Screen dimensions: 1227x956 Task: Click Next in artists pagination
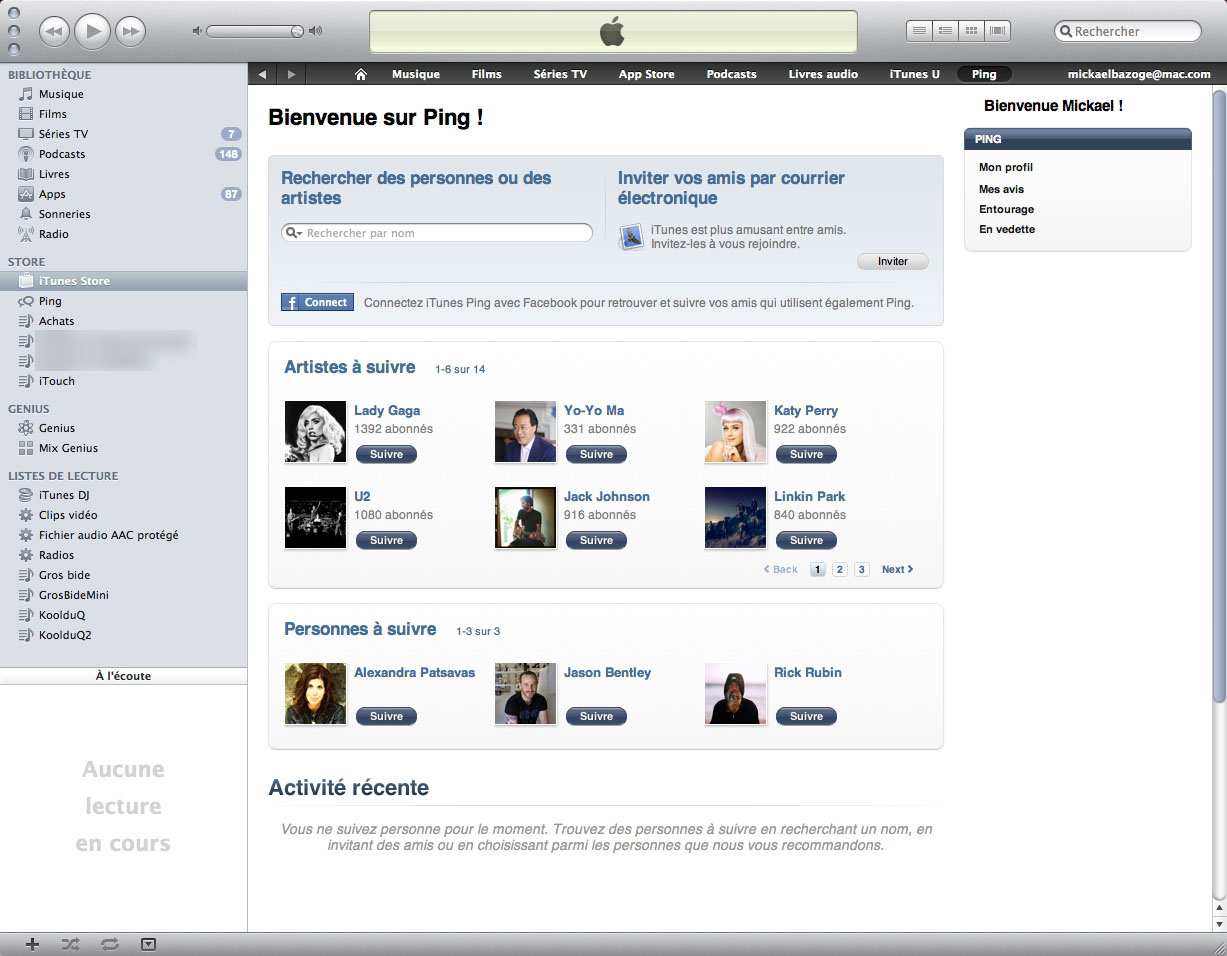pos(897,569)
